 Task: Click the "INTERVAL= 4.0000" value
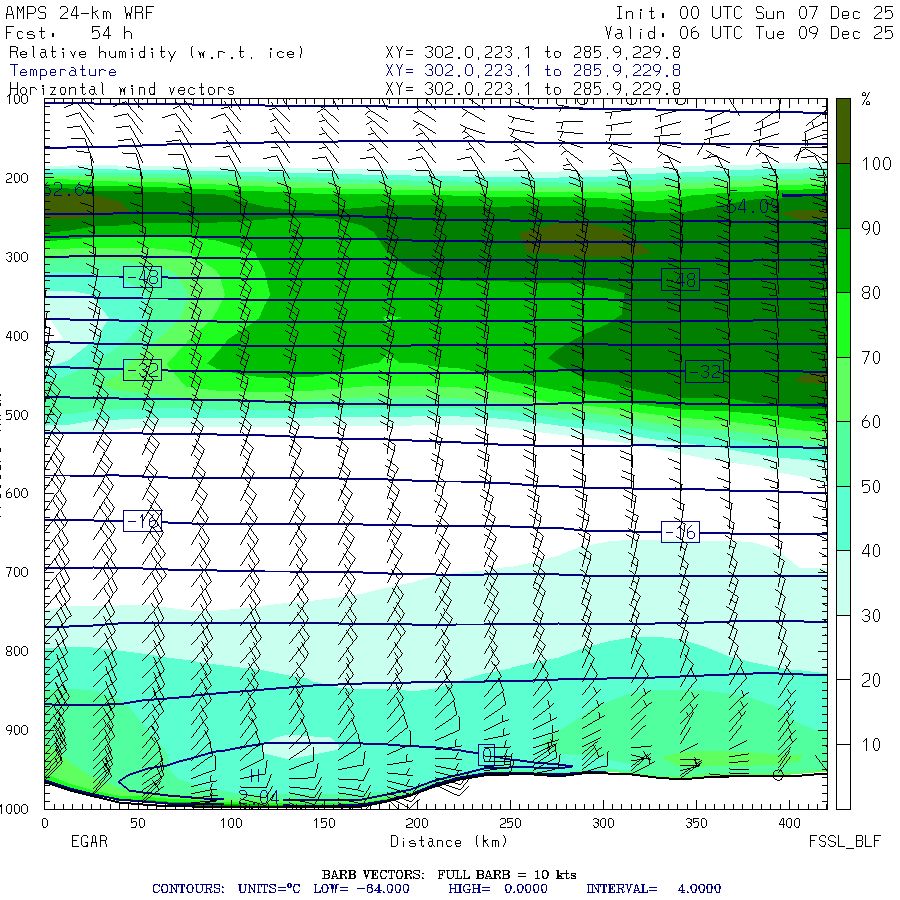coord(653,889)
